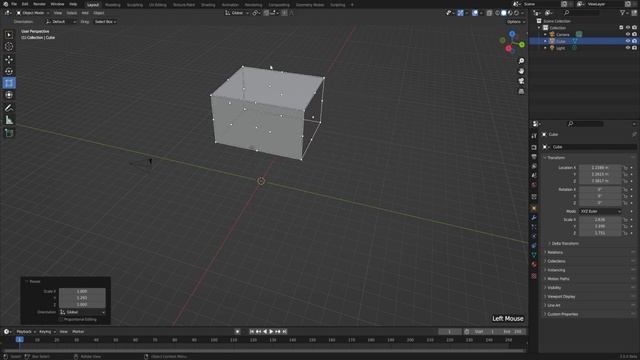
Task: Toggle the camera view icon
Action: click(x=521, y=81)
